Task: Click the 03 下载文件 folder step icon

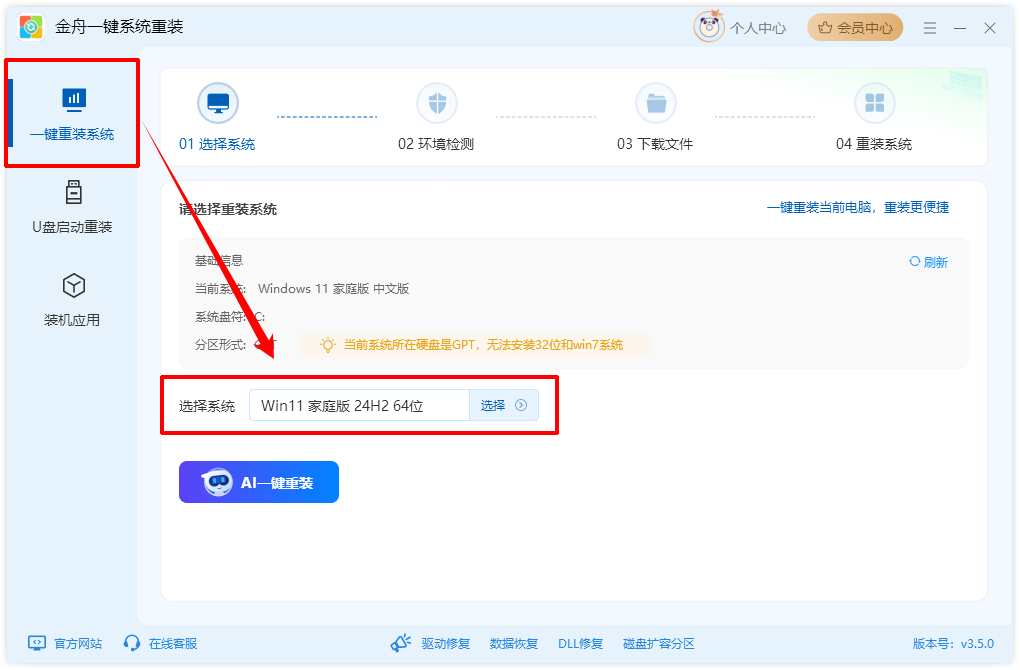Action: [x=656, y=103]
